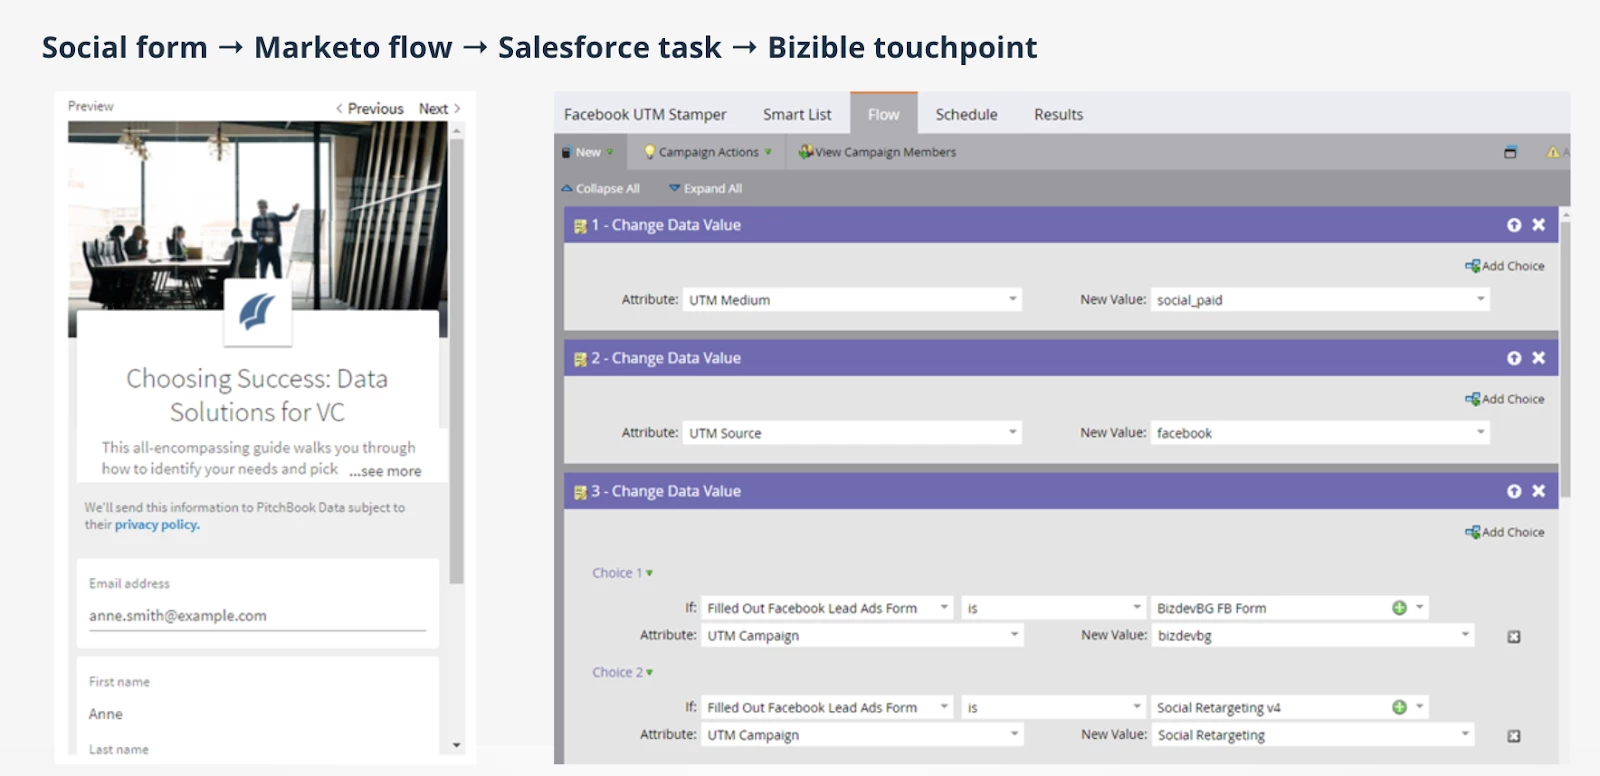The image size is (1600, 776).
Task: Expand All flow steps
Action: pos(706,188)
